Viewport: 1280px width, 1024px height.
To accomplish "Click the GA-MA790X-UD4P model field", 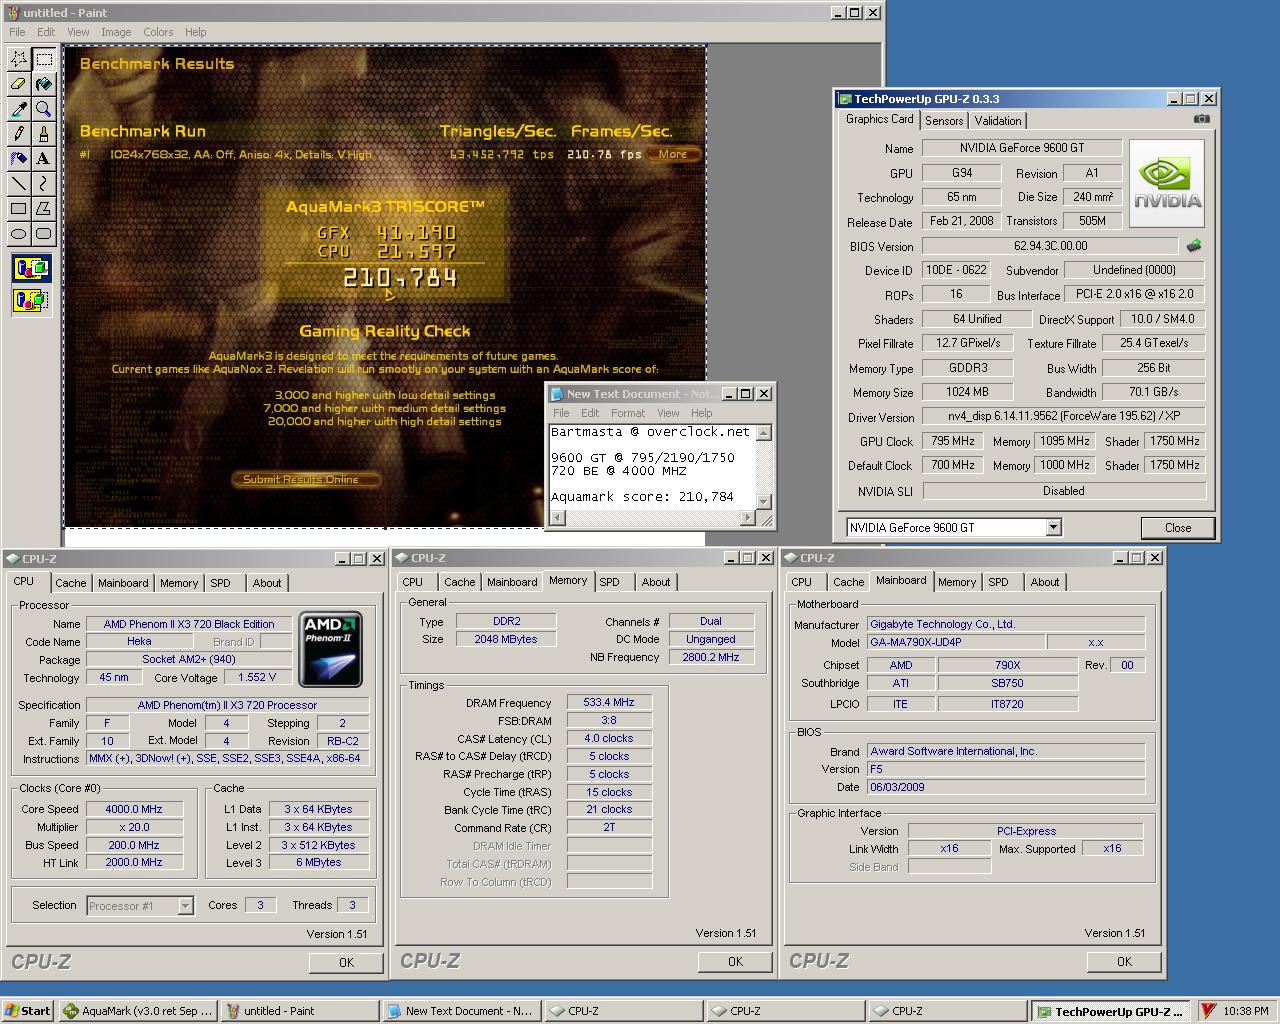I will (x=956, y=642).
